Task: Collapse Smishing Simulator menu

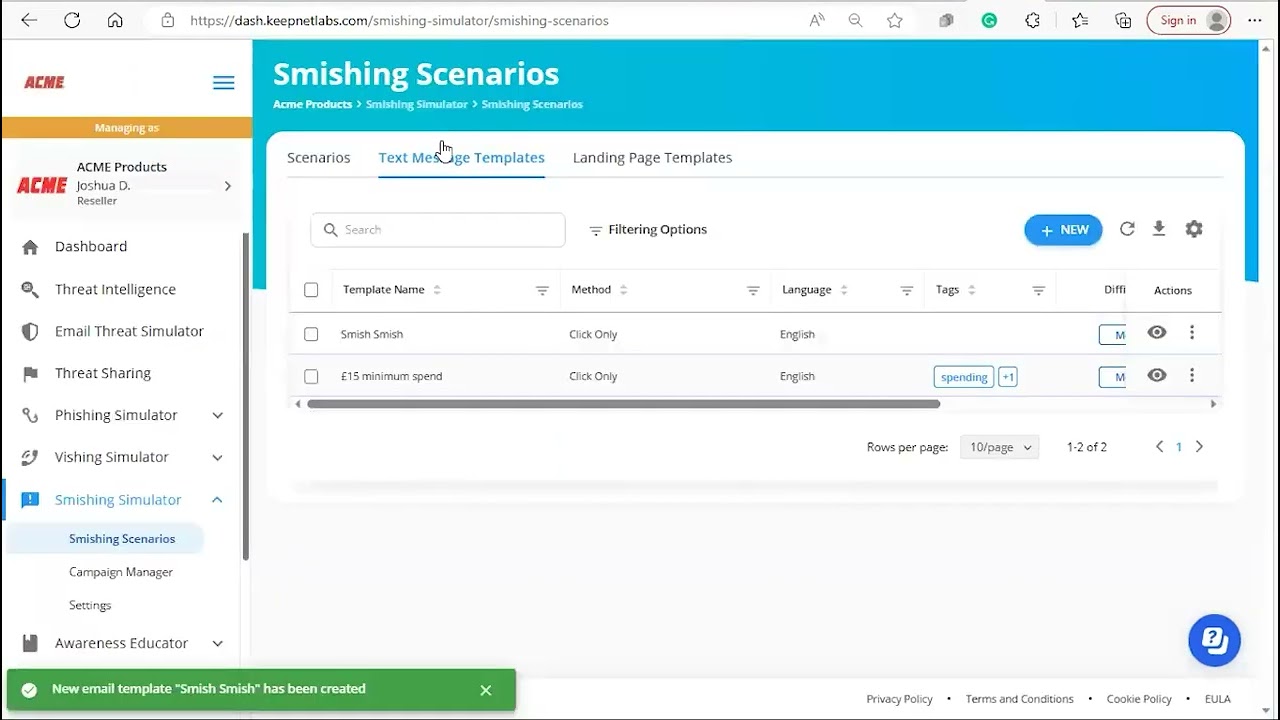Action: (217, 500)
